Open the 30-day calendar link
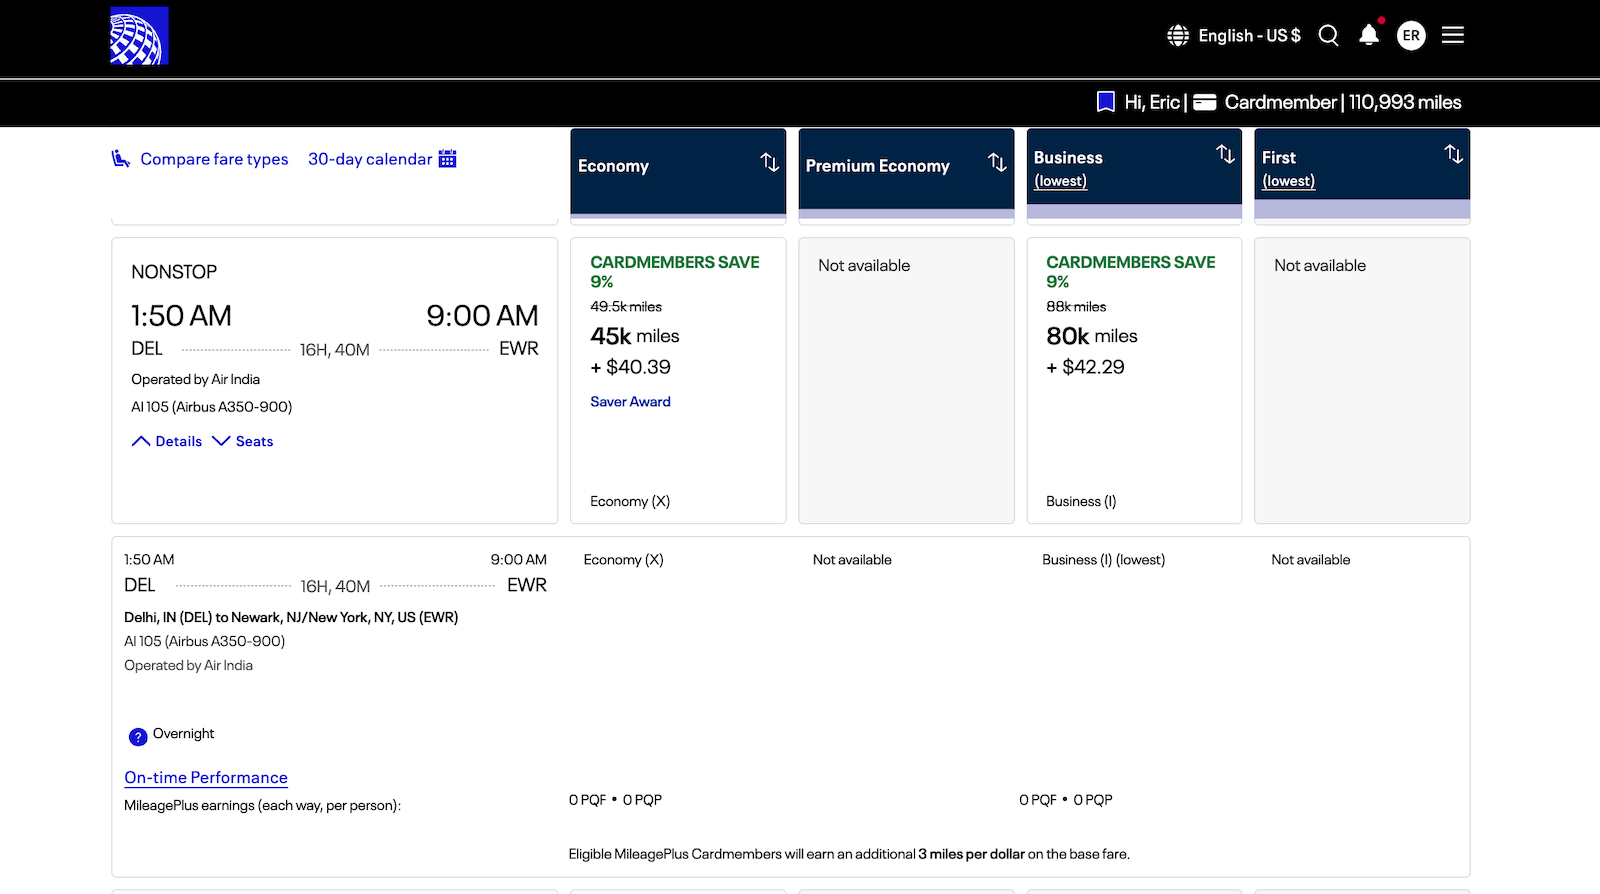 pyautogui.click(x=370, y=159)
